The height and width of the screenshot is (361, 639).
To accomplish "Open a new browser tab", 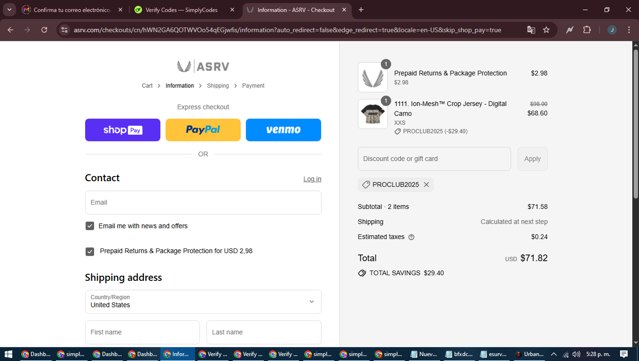I will tap(361, 10).
